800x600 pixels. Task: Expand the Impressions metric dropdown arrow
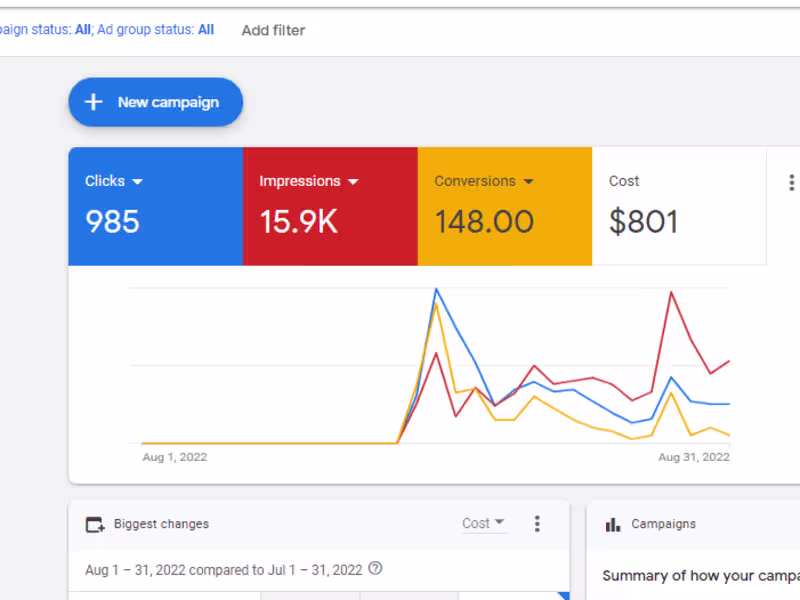352,182
